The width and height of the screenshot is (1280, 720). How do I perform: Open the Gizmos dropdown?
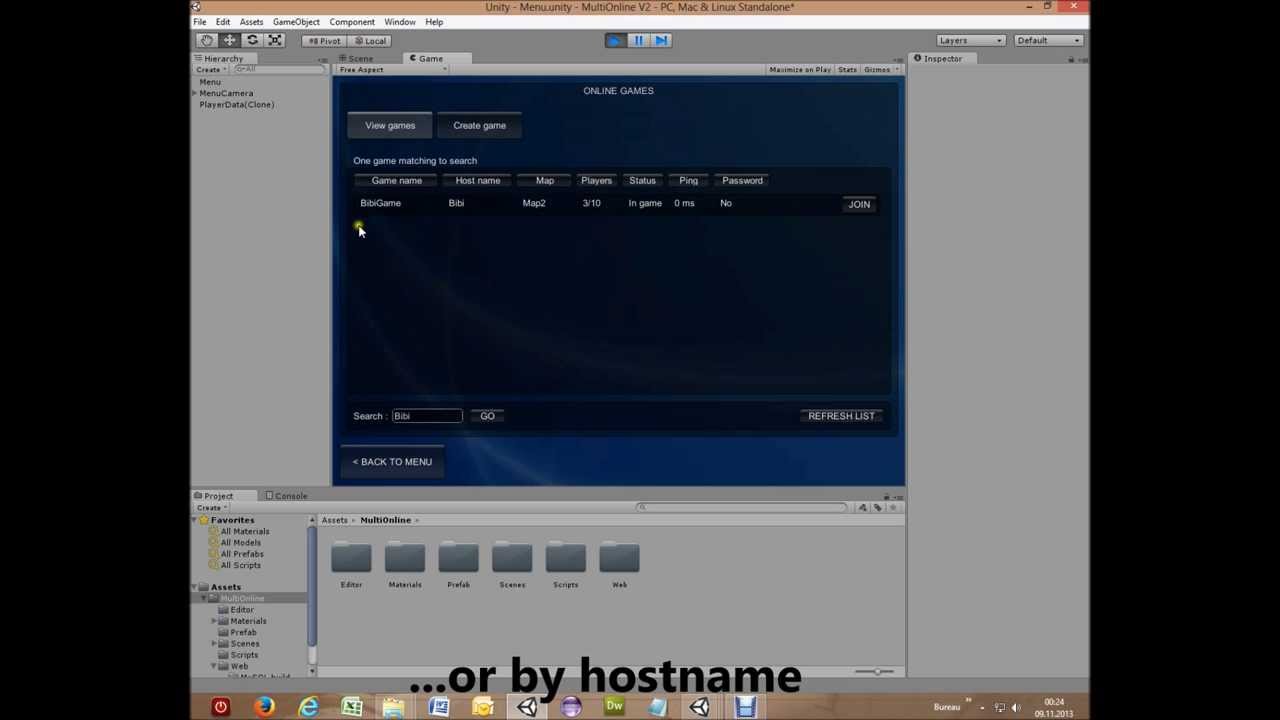(x=880, y=70)
